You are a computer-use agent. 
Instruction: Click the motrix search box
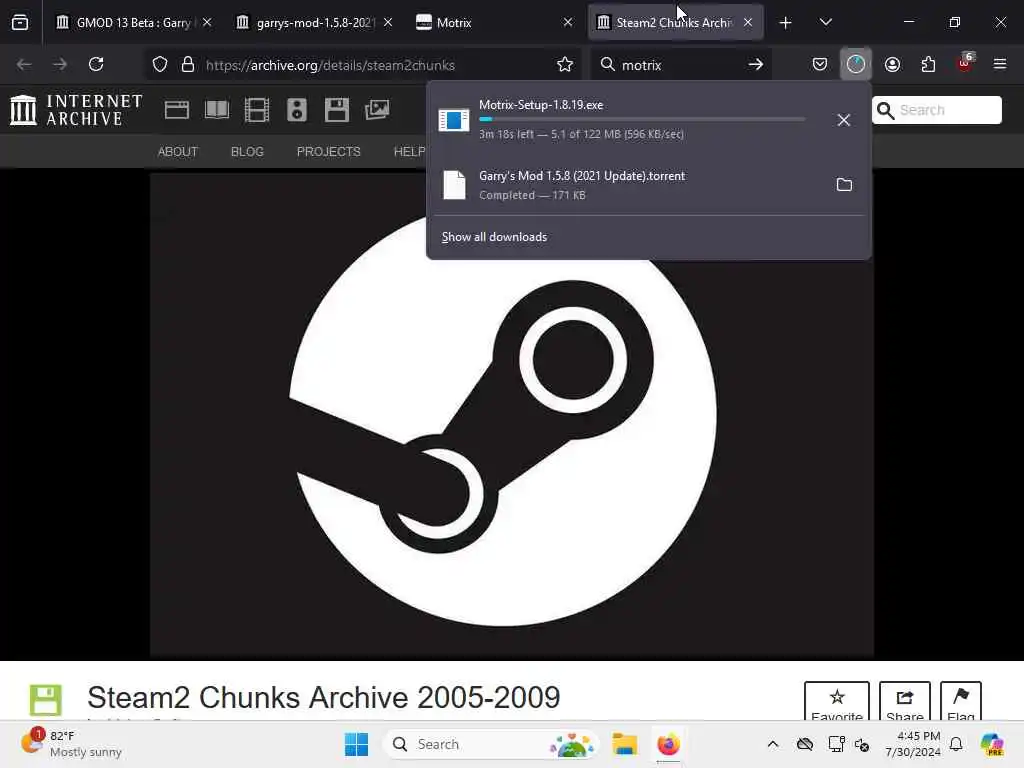(679, 65)
